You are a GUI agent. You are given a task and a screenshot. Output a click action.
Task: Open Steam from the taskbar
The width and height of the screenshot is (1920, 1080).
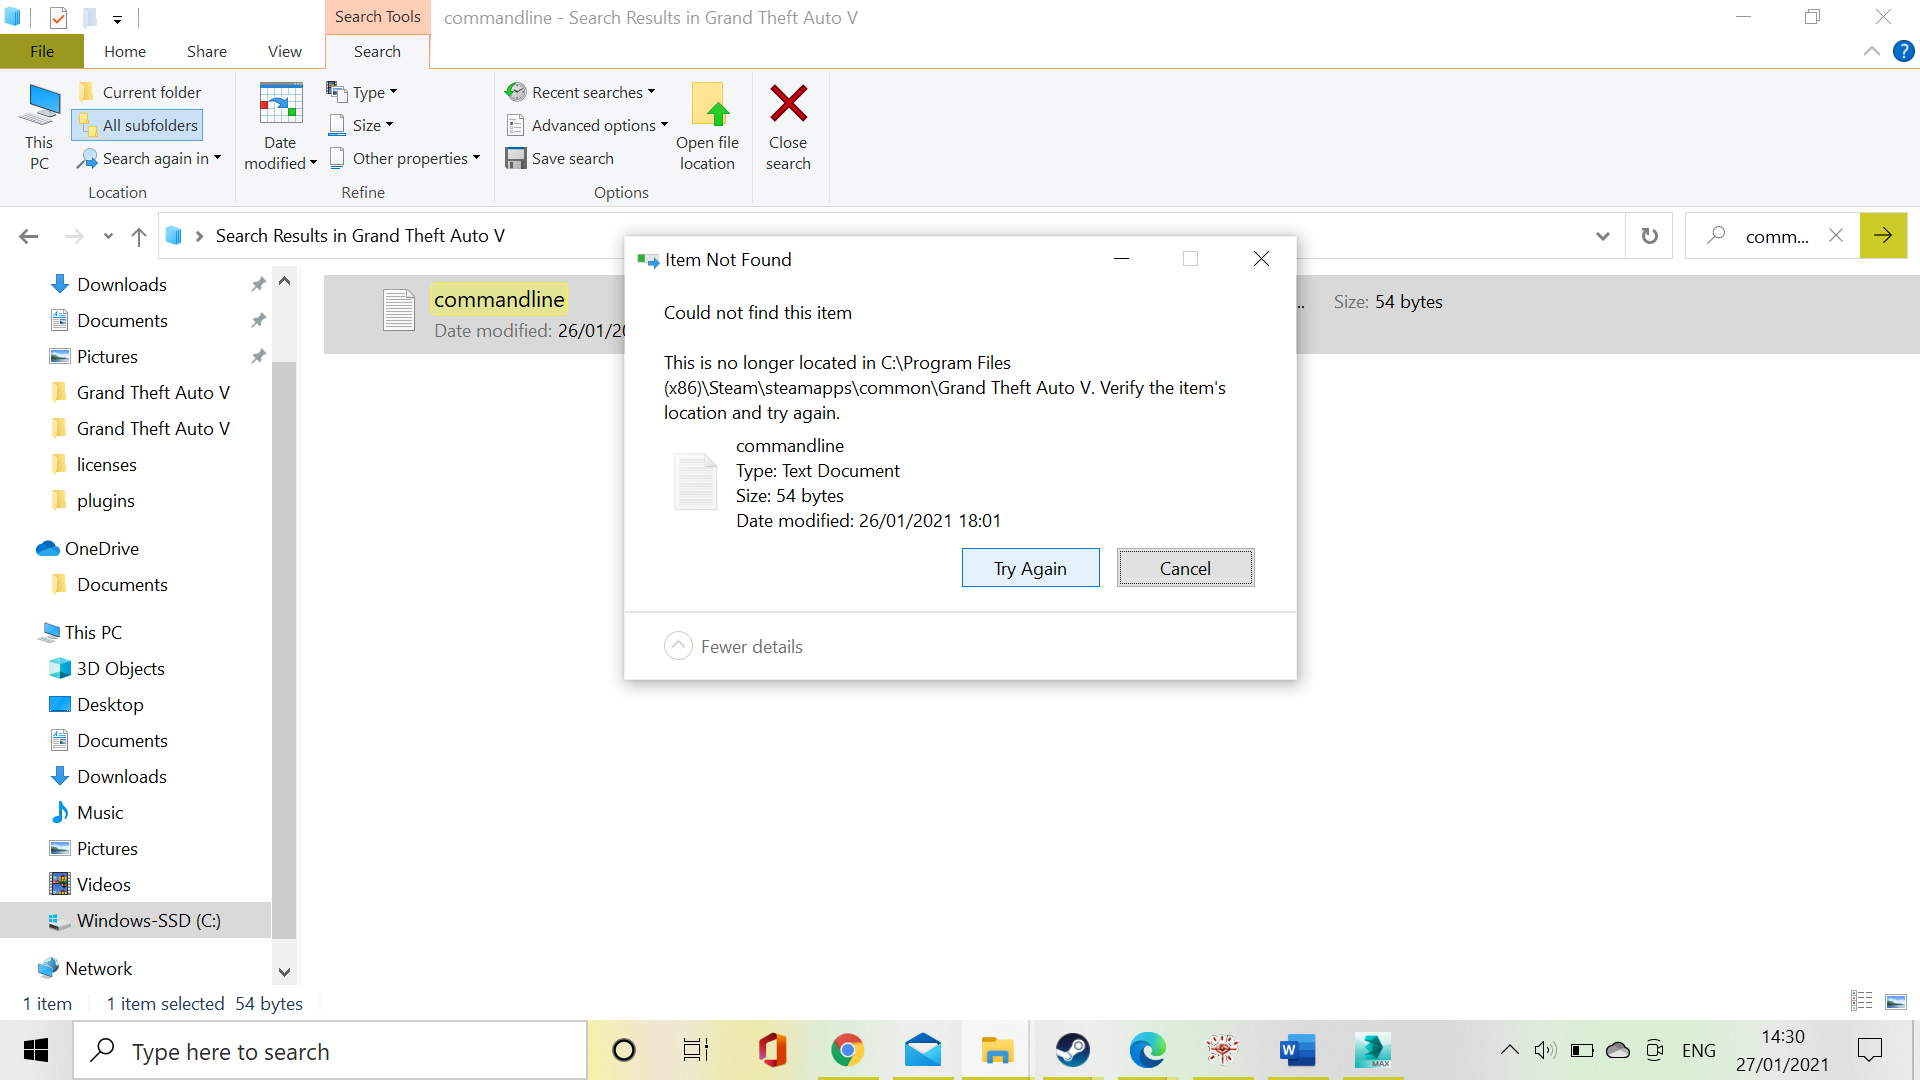(x=1072, y=1050)
